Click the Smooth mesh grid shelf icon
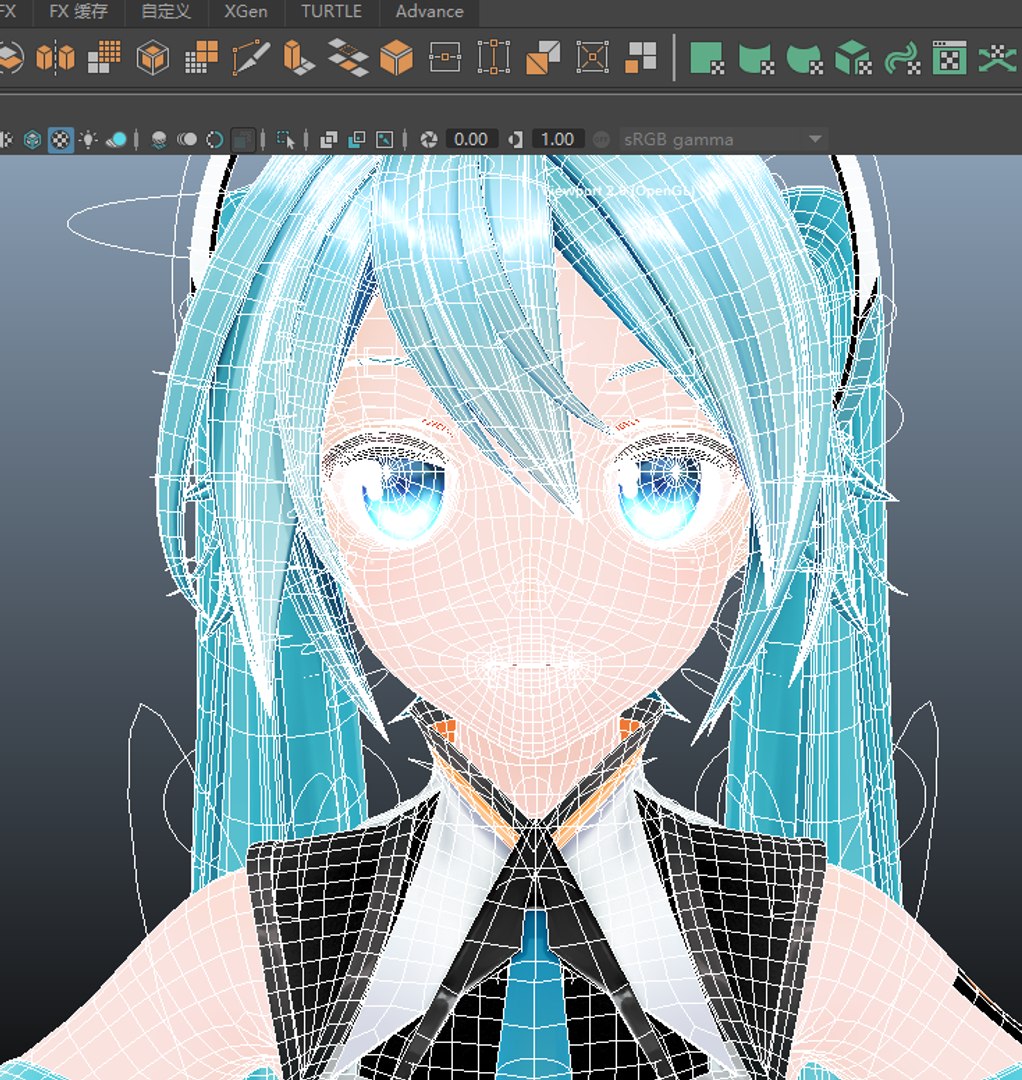1022x1080 pixels. 104,57
